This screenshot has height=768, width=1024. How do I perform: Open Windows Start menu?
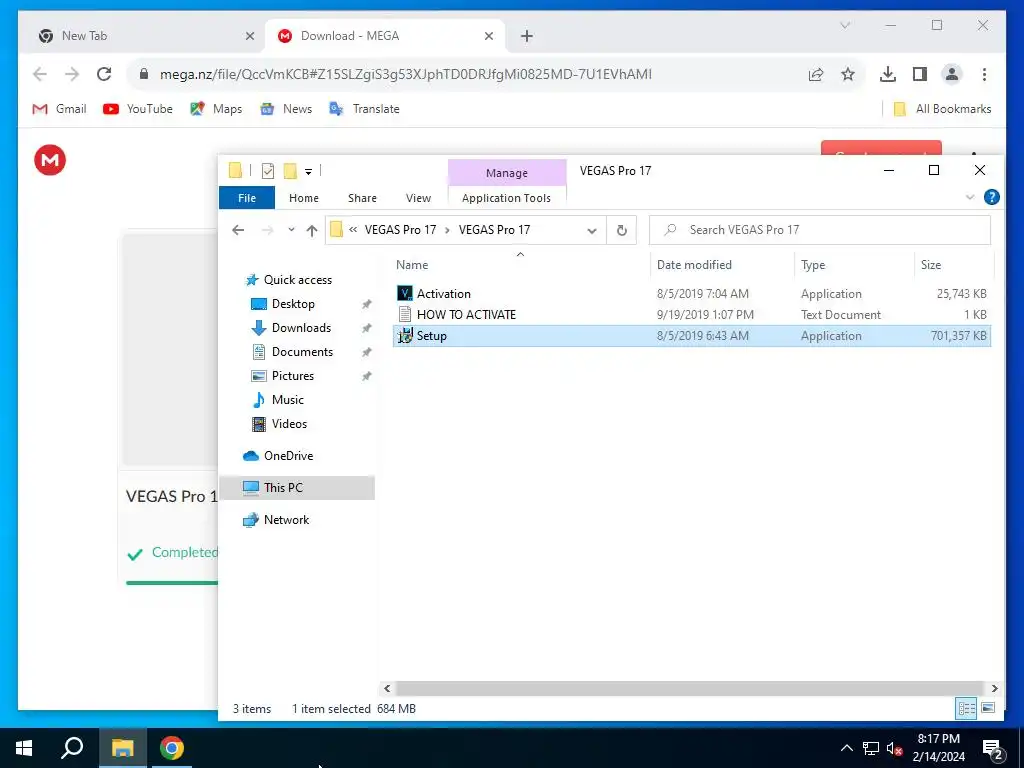point(24,748)
